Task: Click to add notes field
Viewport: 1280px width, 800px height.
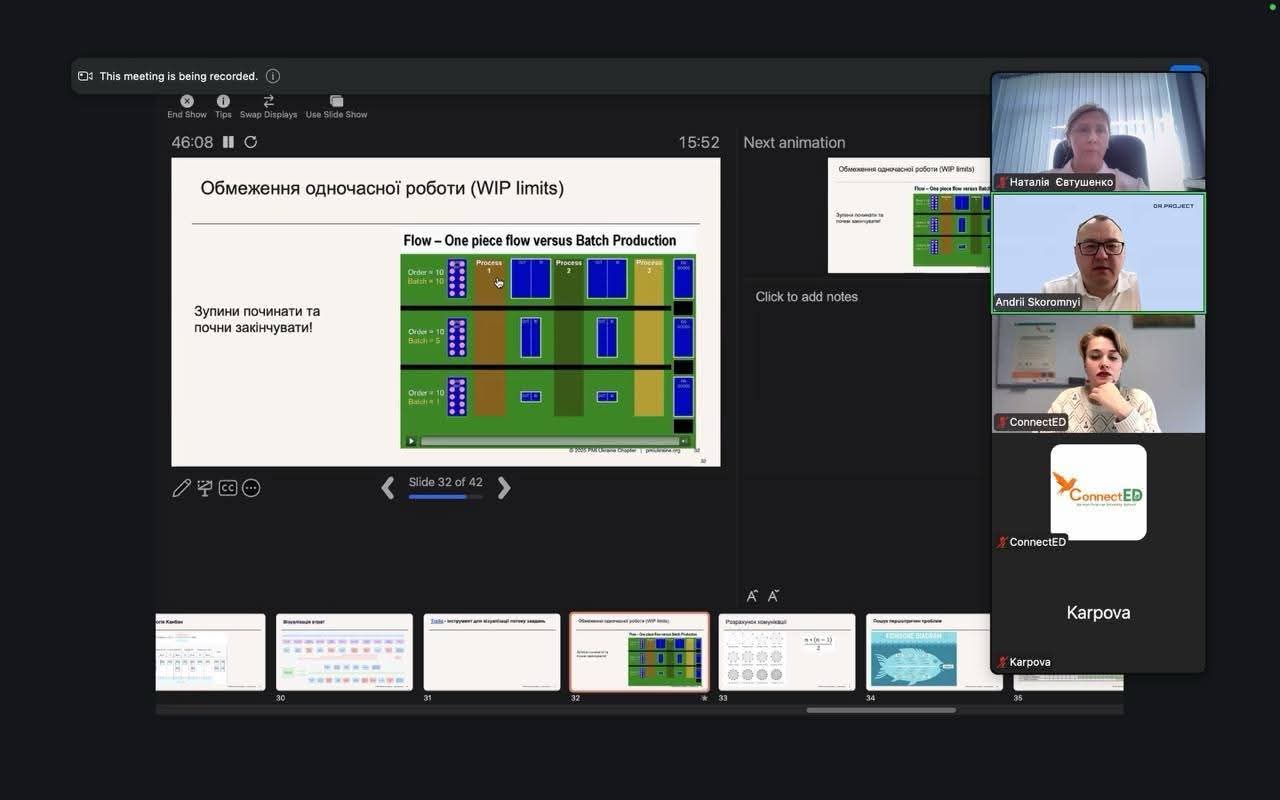Action: (x=865, y=380)
